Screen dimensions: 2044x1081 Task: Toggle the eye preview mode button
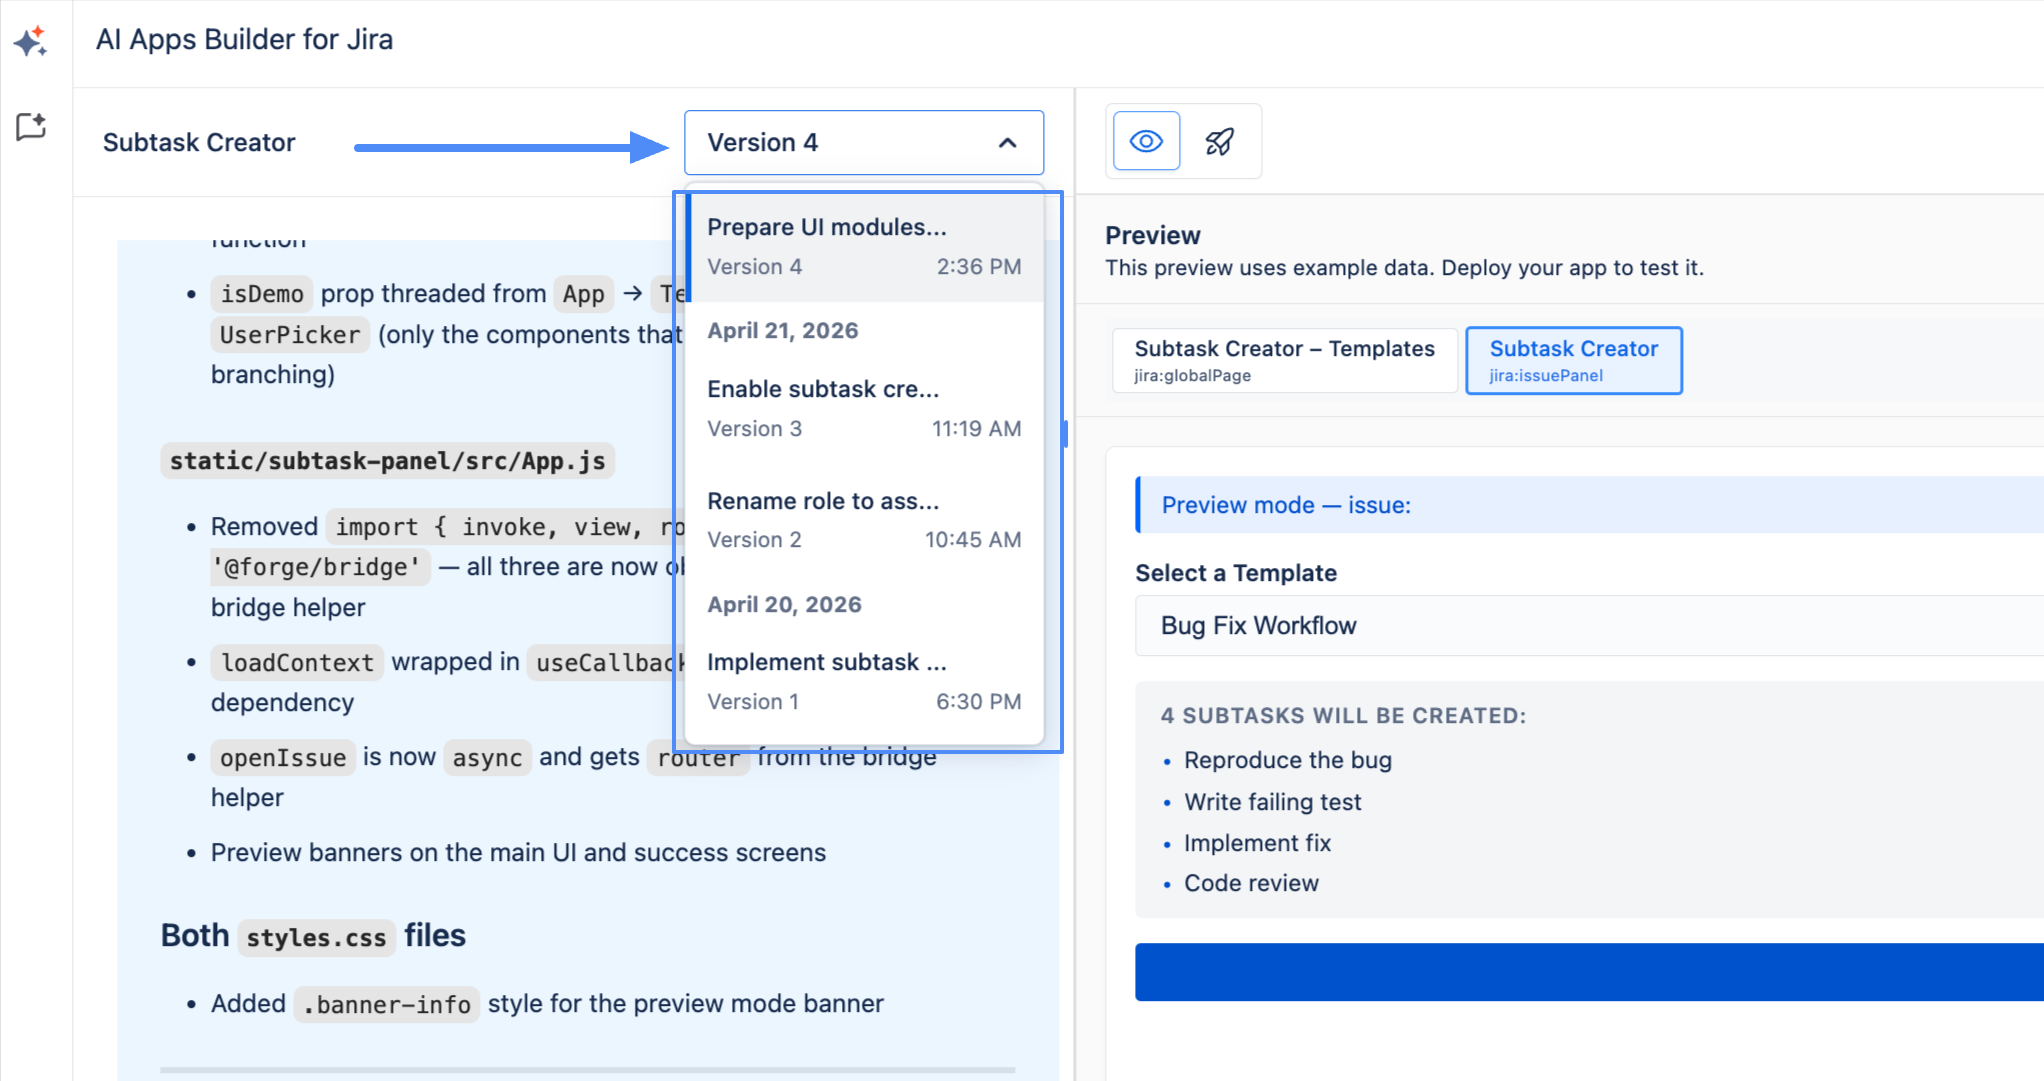point(1146,141)
